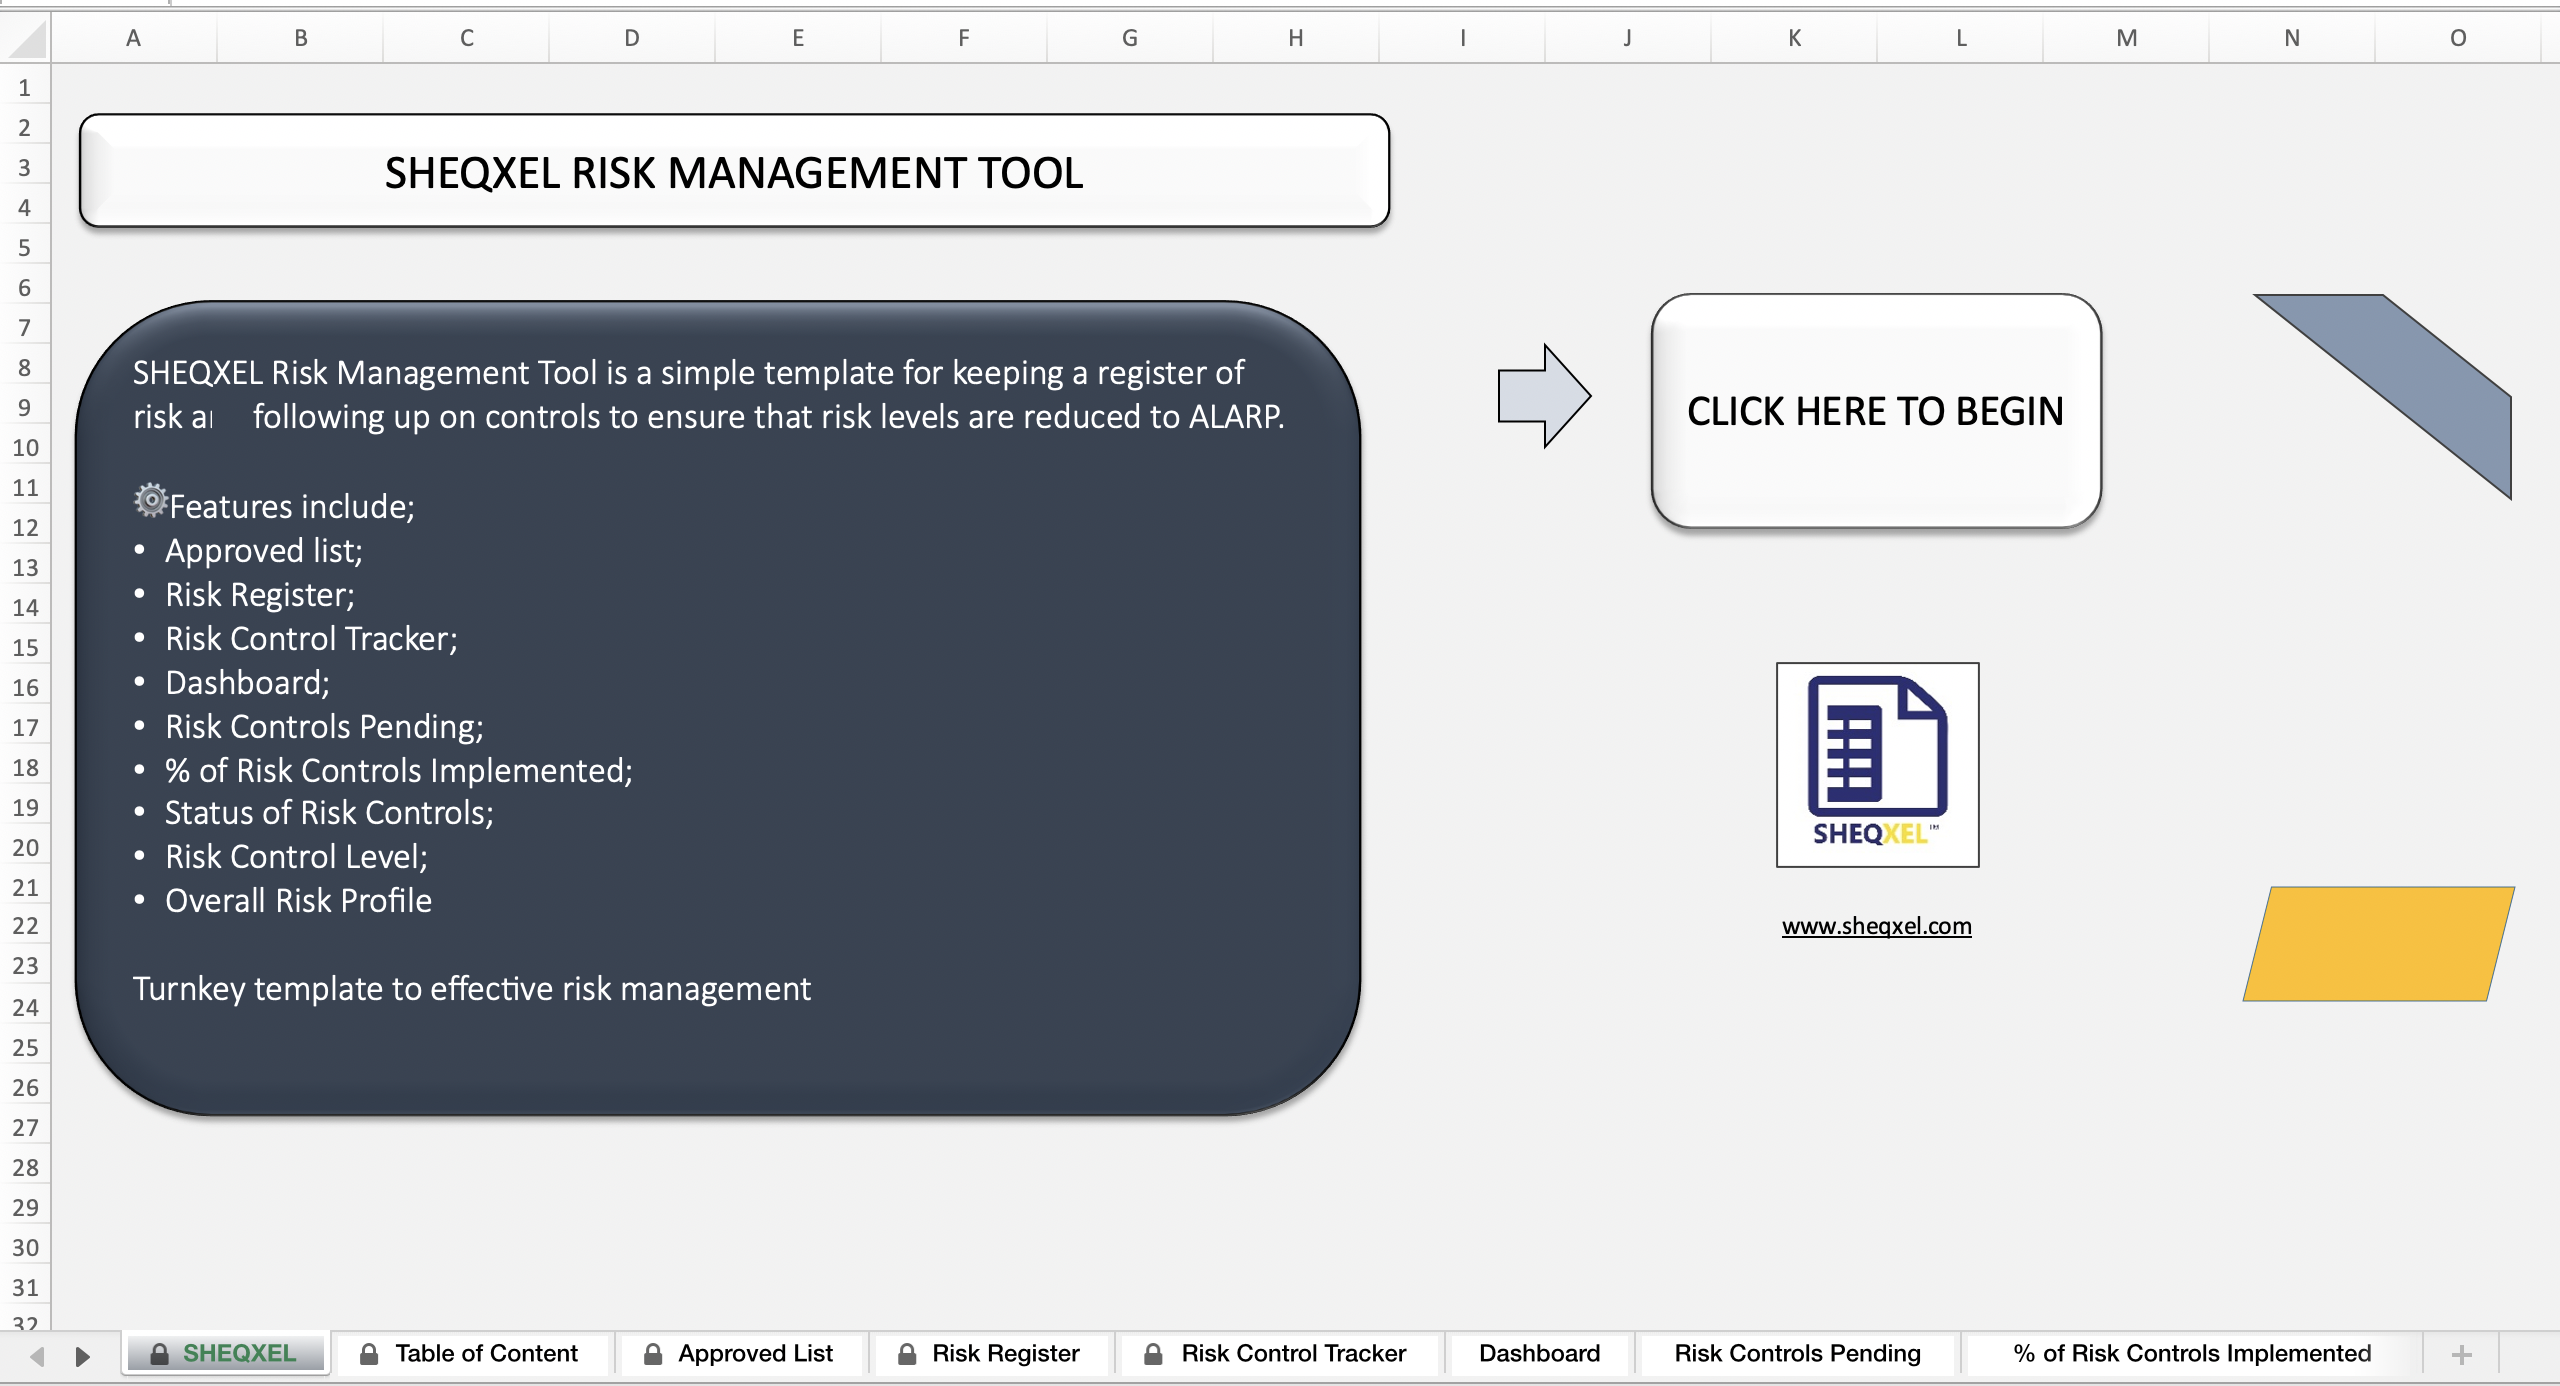Select column H header
The image size is (2560, 1386).
click(1295, 38)
